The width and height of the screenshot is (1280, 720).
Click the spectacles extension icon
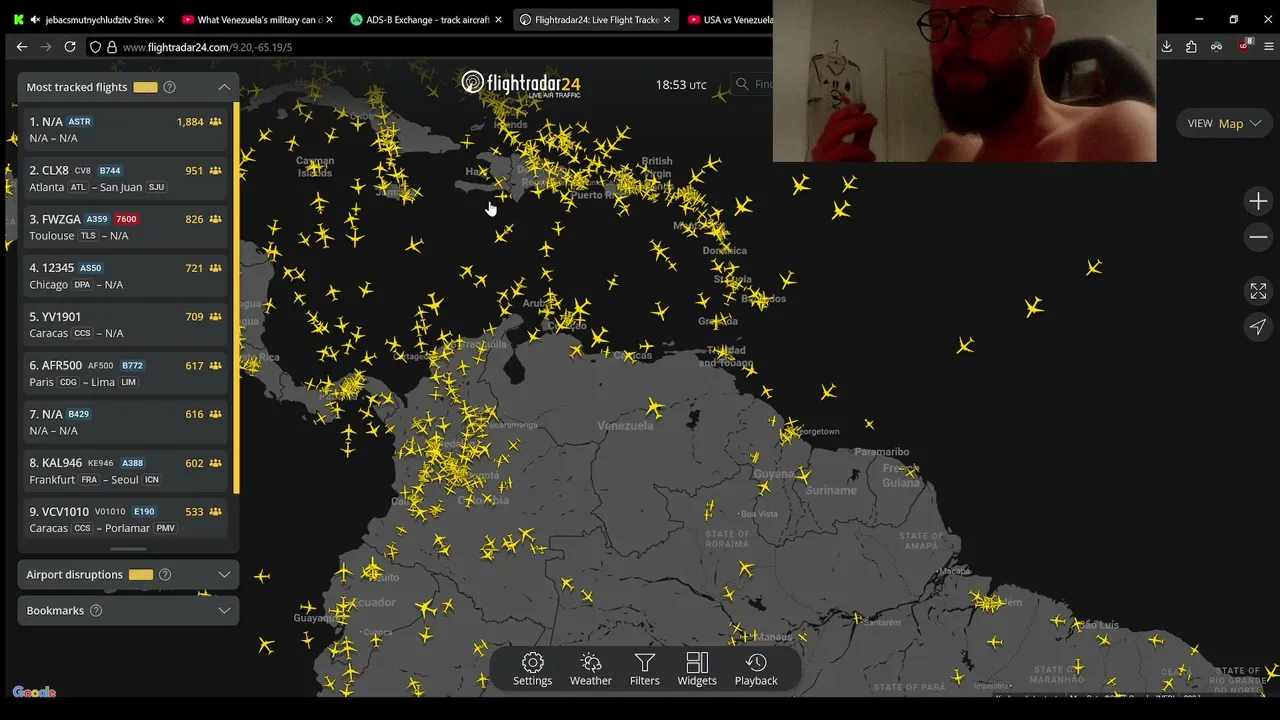(1216, 47)
